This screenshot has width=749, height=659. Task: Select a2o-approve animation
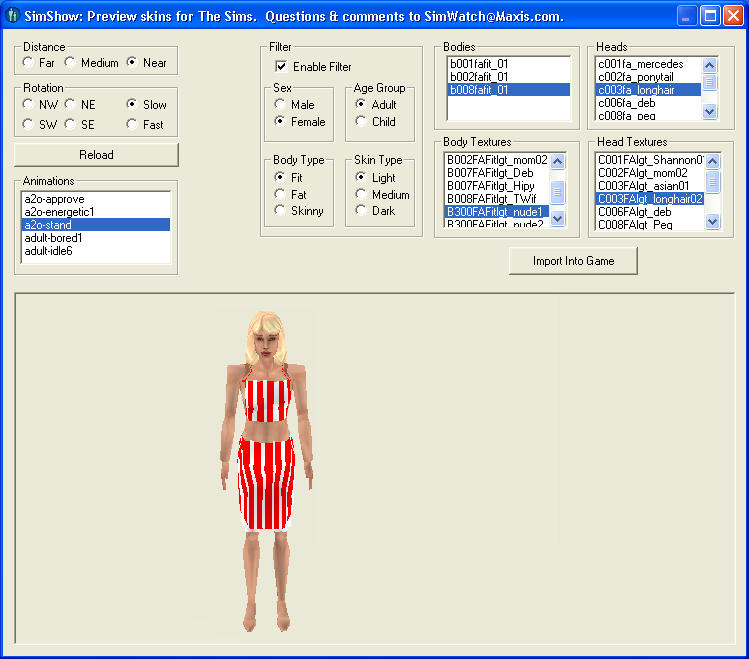[x=96, y=199]
